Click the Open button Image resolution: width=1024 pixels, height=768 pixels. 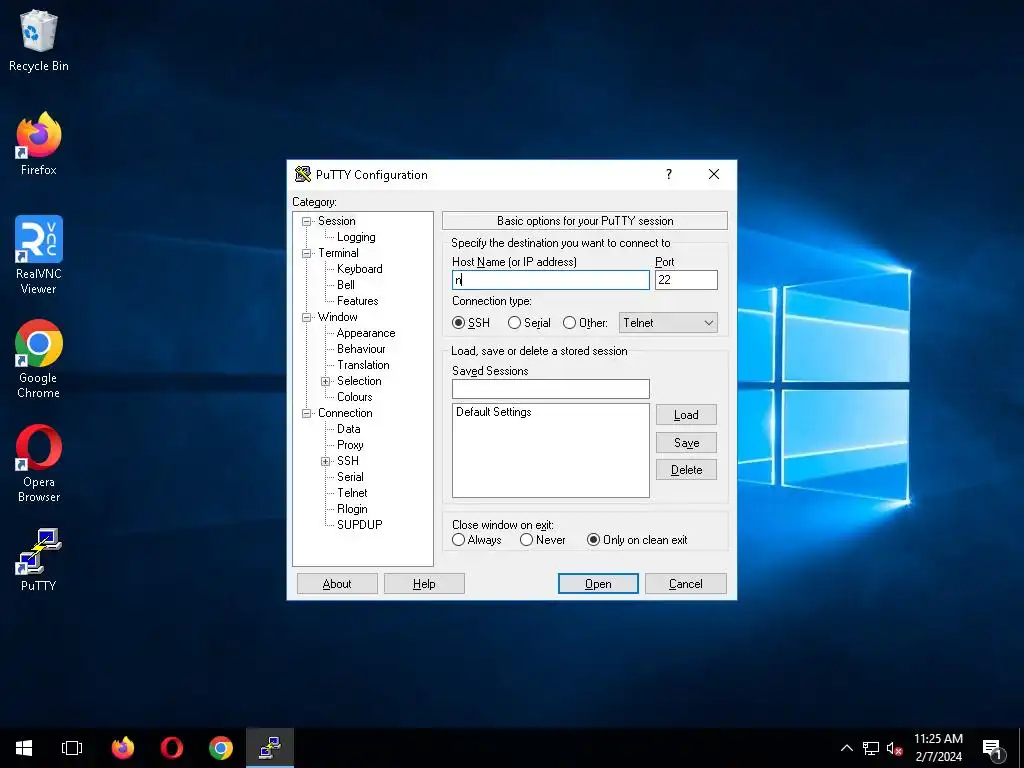(x=598, y=584)
